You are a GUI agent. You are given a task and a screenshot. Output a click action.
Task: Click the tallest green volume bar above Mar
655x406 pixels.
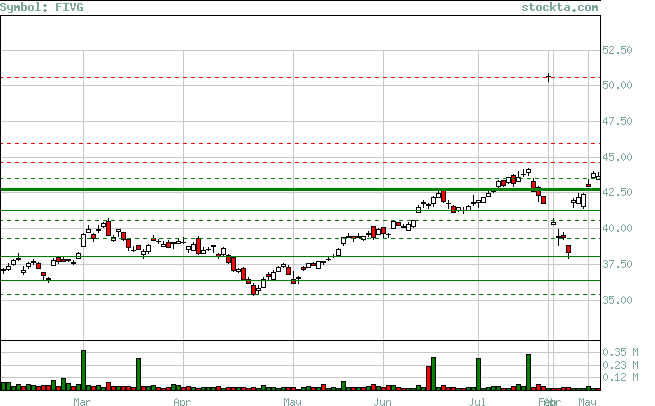84,370
